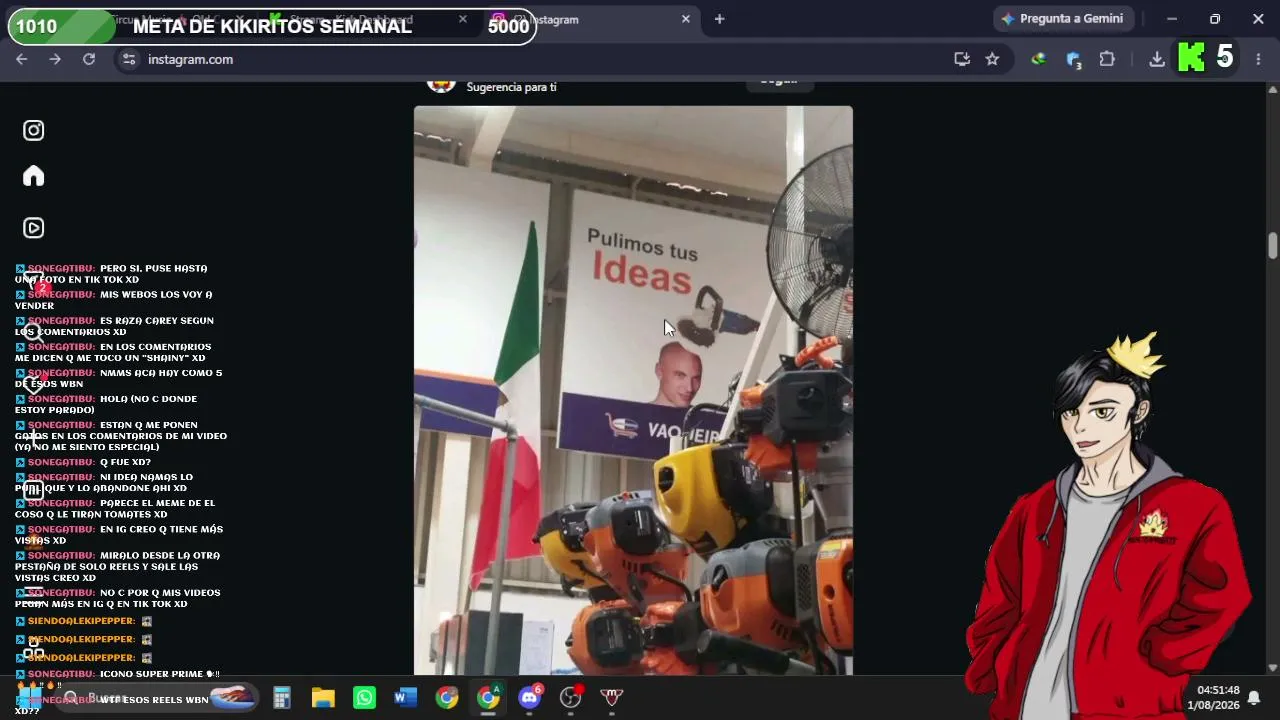Open the OBS Studio taskbar icon

click(x=571, y=697)
